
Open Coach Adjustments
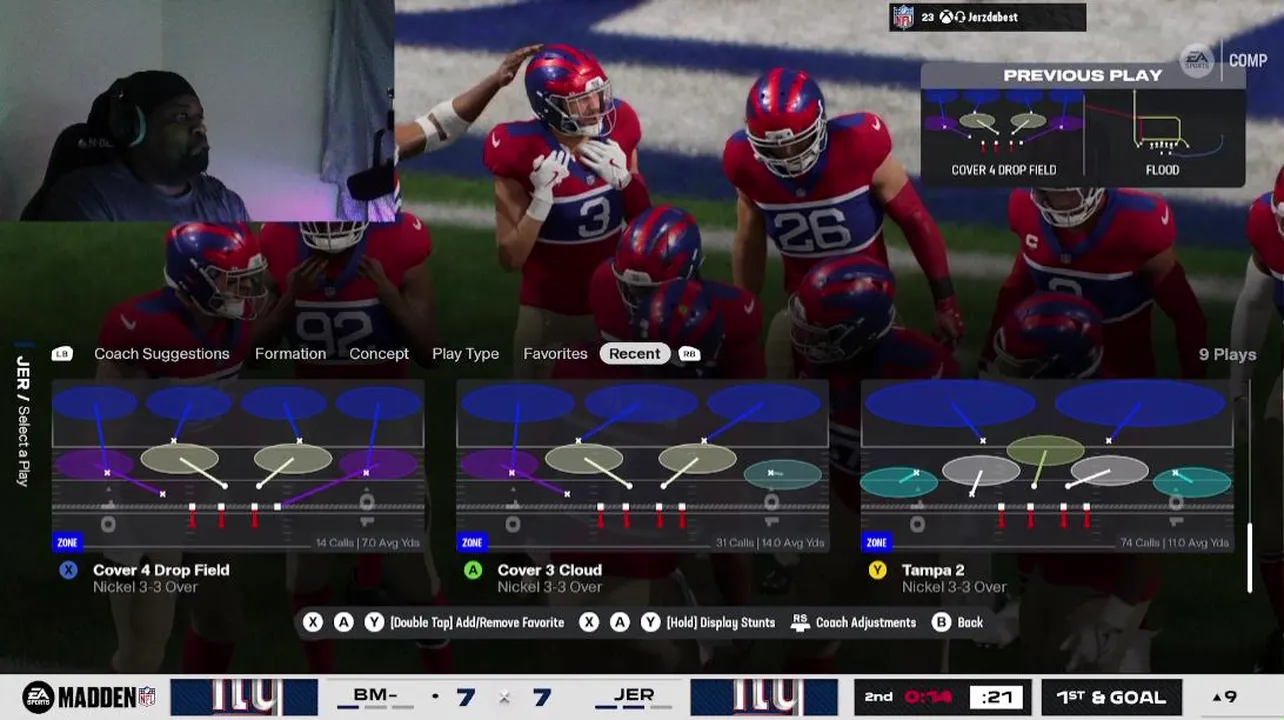(x=866, y=622)
